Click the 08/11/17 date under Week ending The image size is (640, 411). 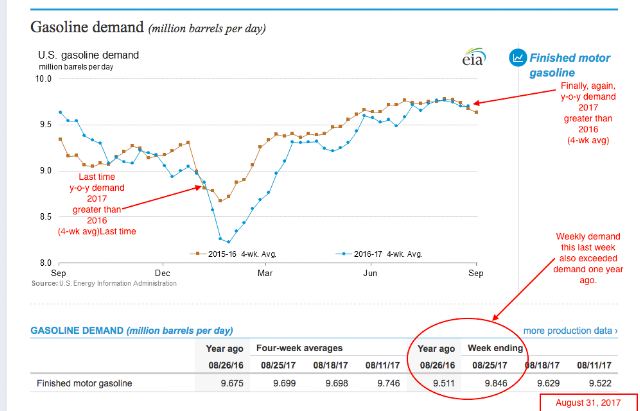tap(594, 365)
